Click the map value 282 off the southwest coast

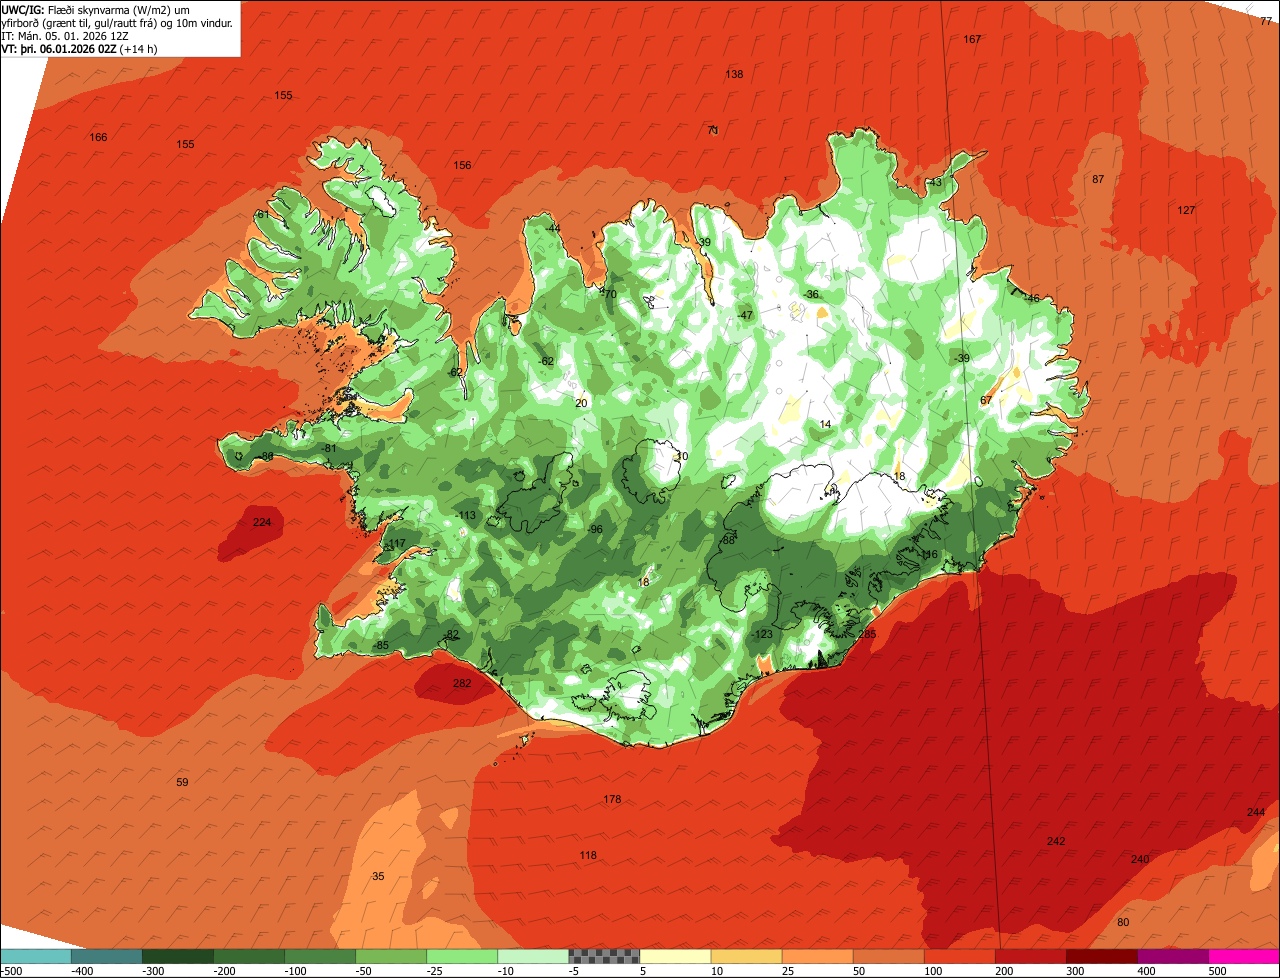click(x=462, y=683)
